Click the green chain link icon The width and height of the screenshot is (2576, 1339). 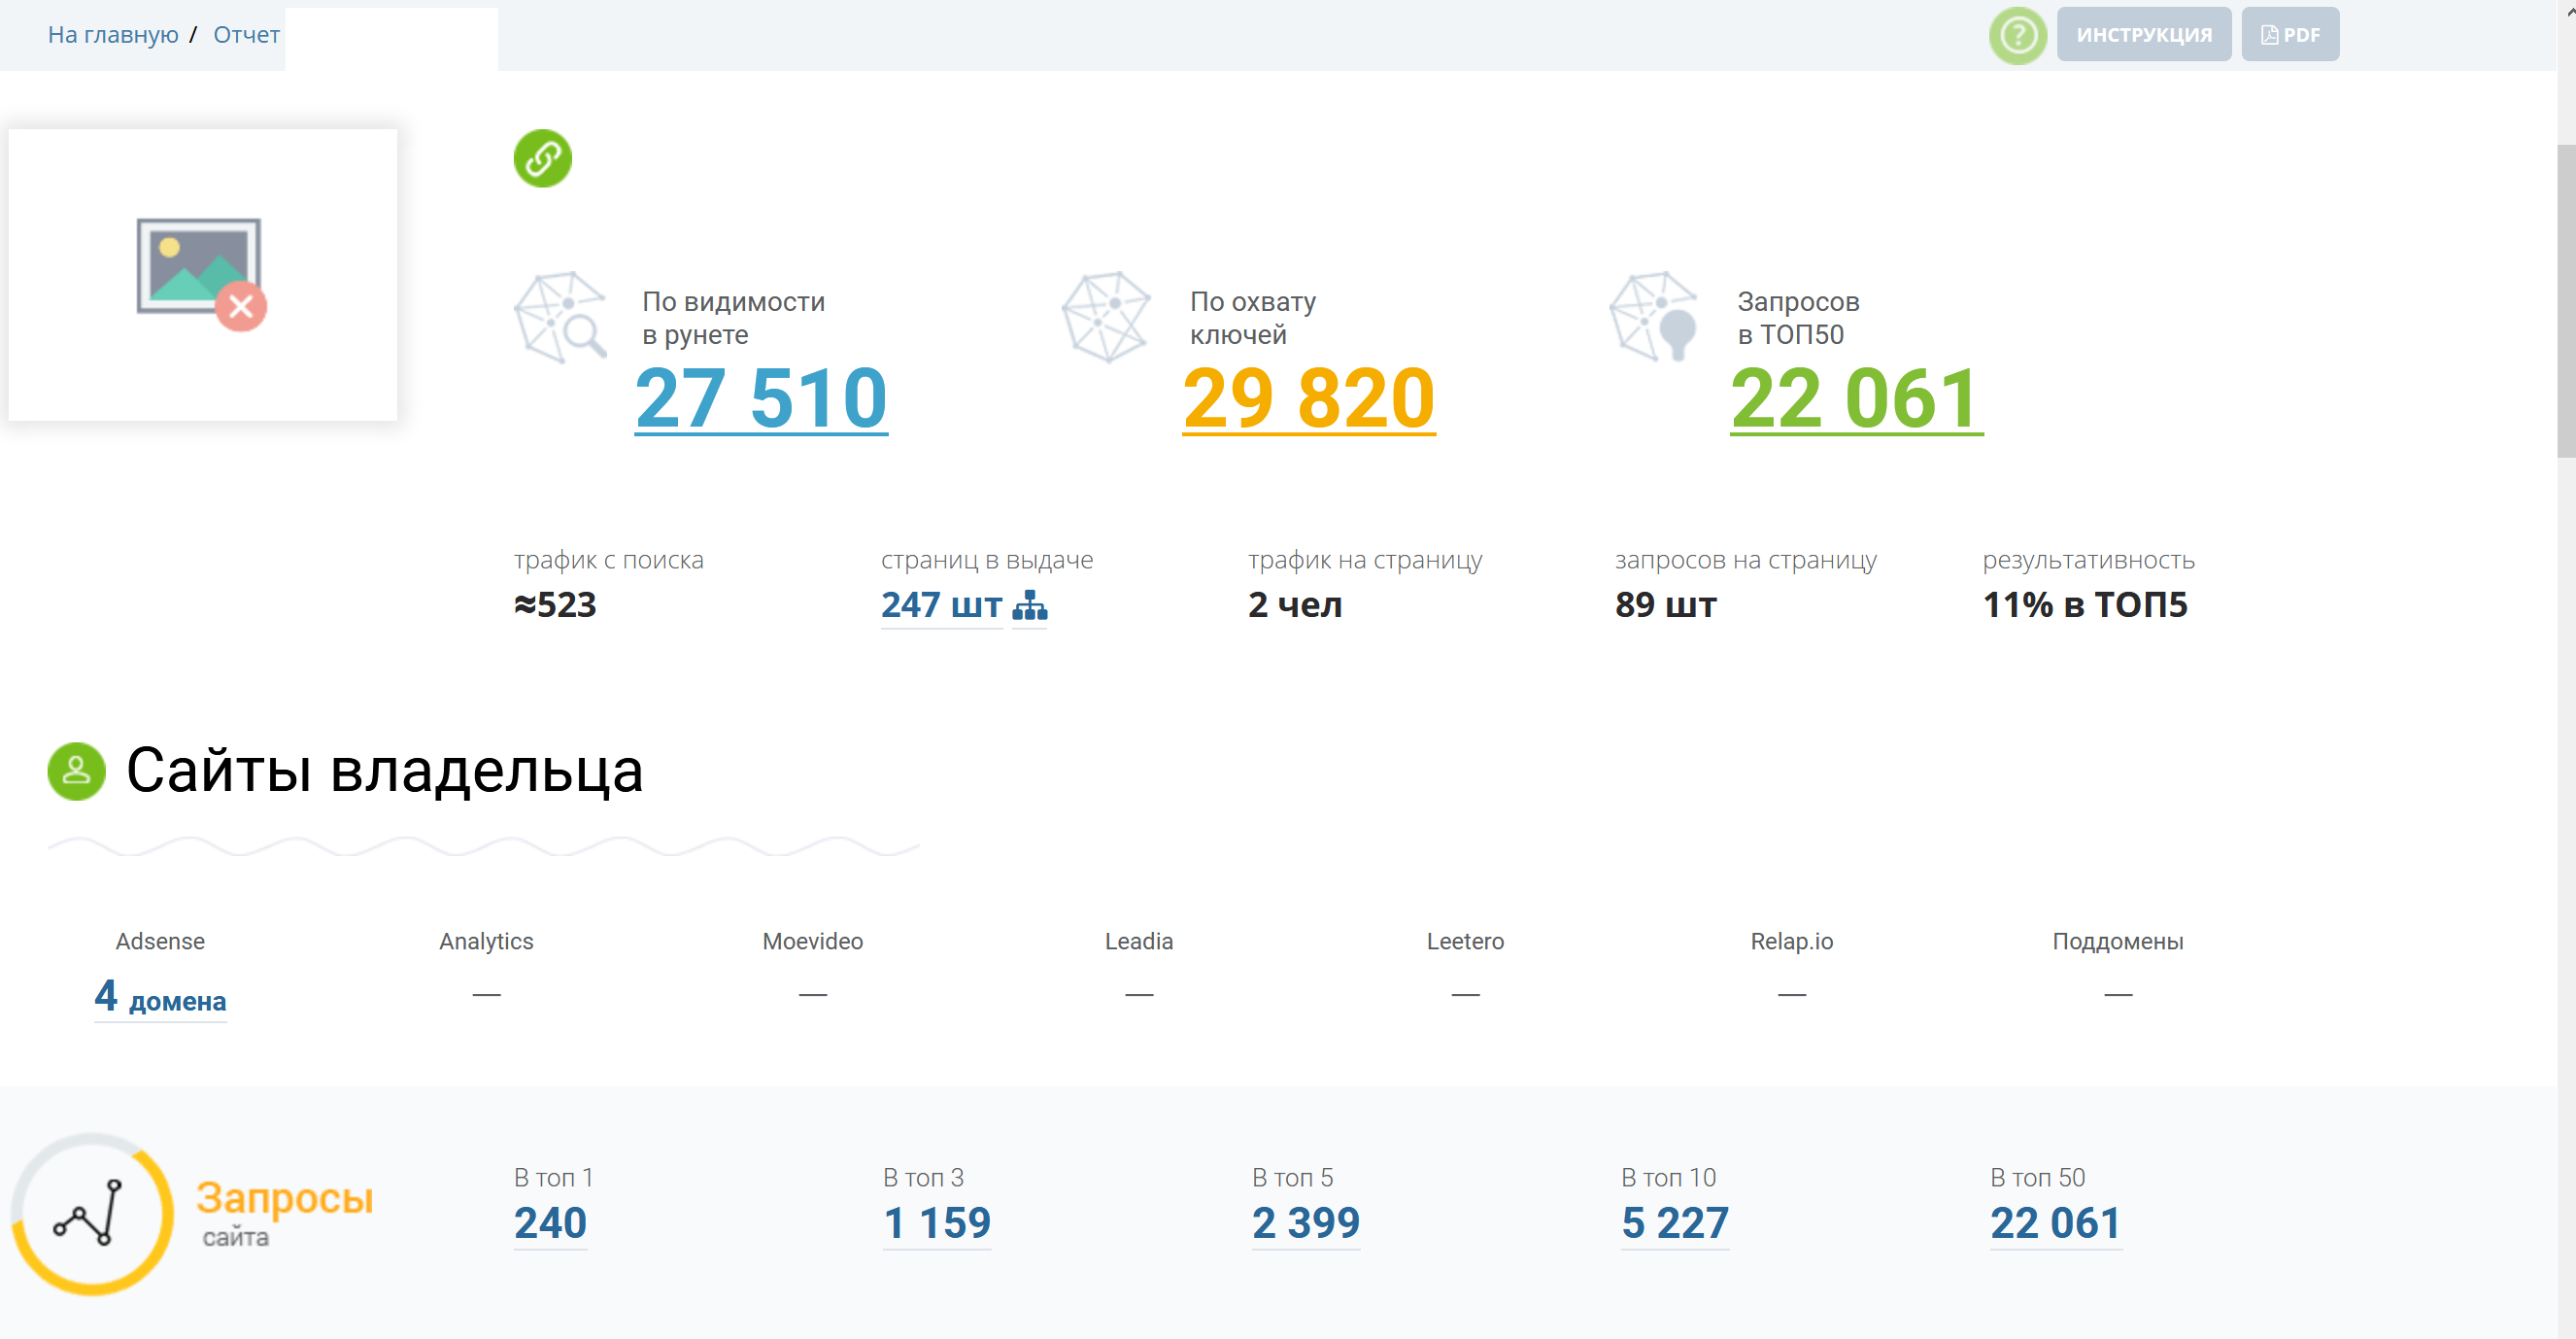(x=543, y=158)
